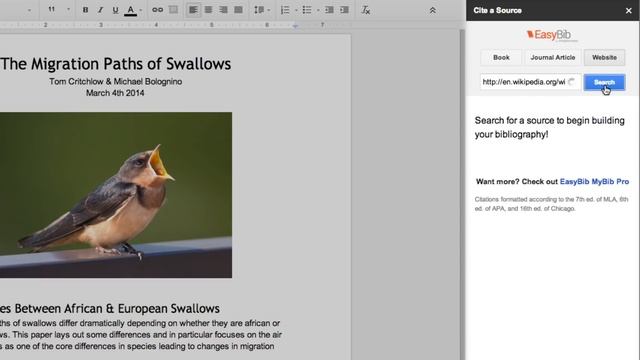Open the text color picker
Screen dimensions: 640x360
click(x=130, y=10)
